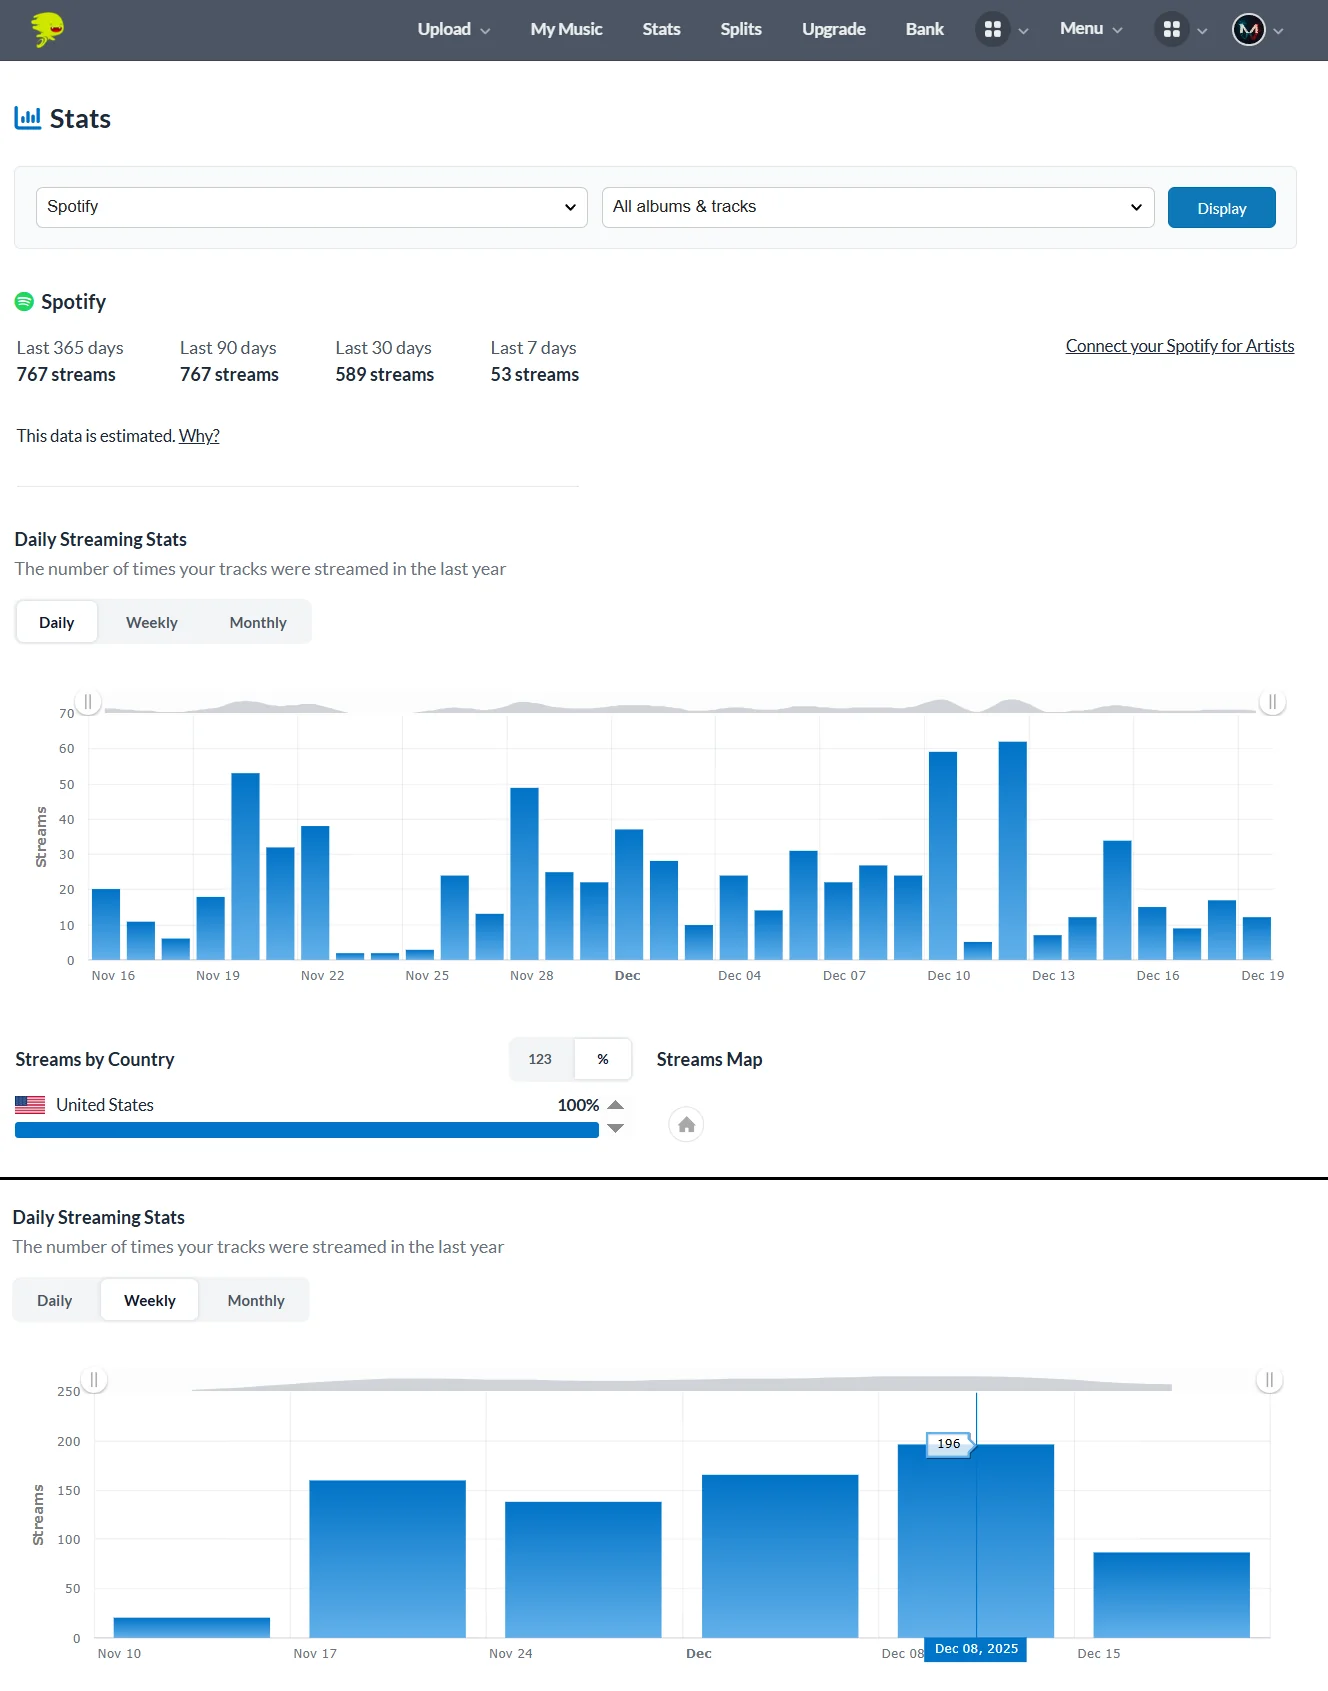Select Daily view in upper chart
The image size is (1328, 1691).
pos(57,622)
